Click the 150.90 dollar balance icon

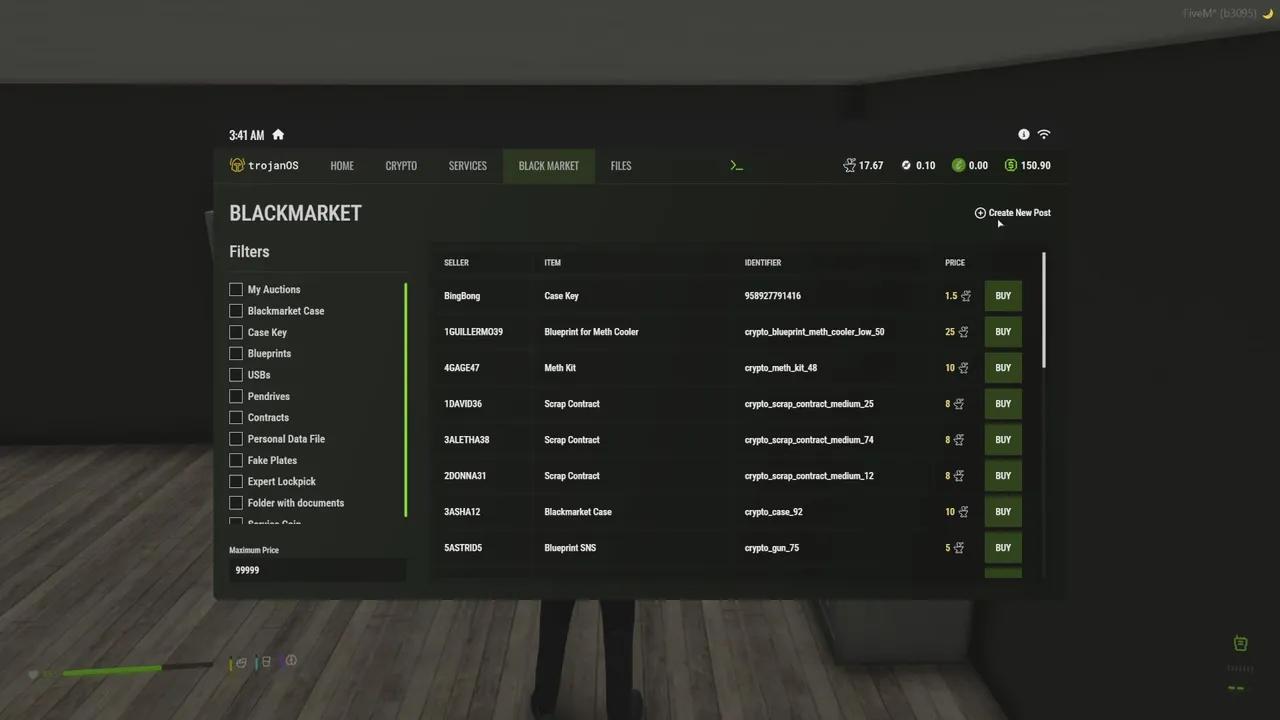[x=1011, y=165]
